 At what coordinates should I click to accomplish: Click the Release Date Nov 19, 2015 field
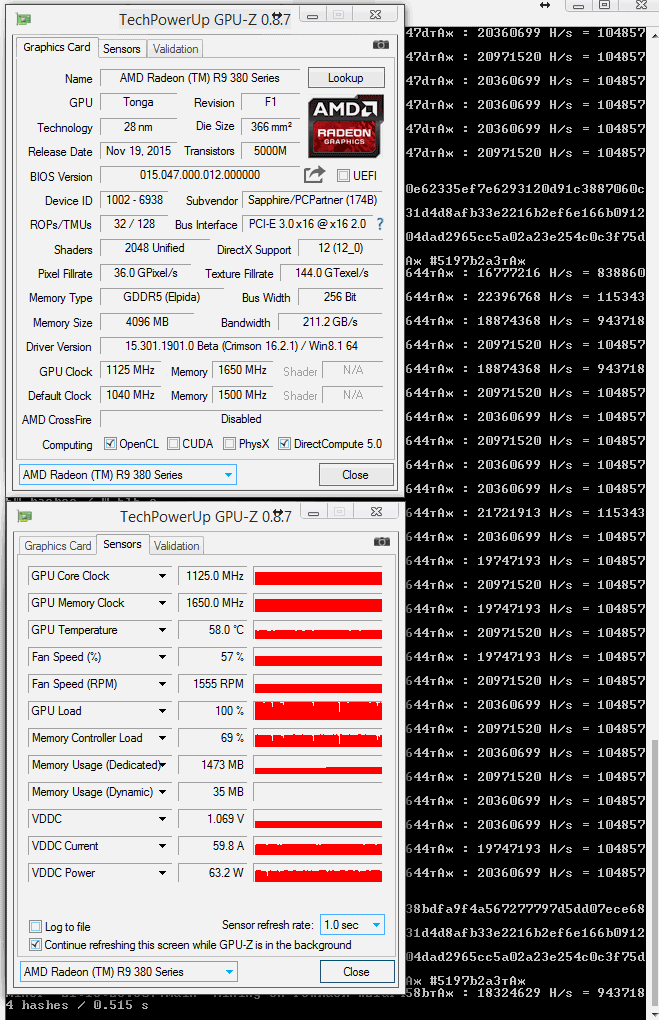click(139, 151)
